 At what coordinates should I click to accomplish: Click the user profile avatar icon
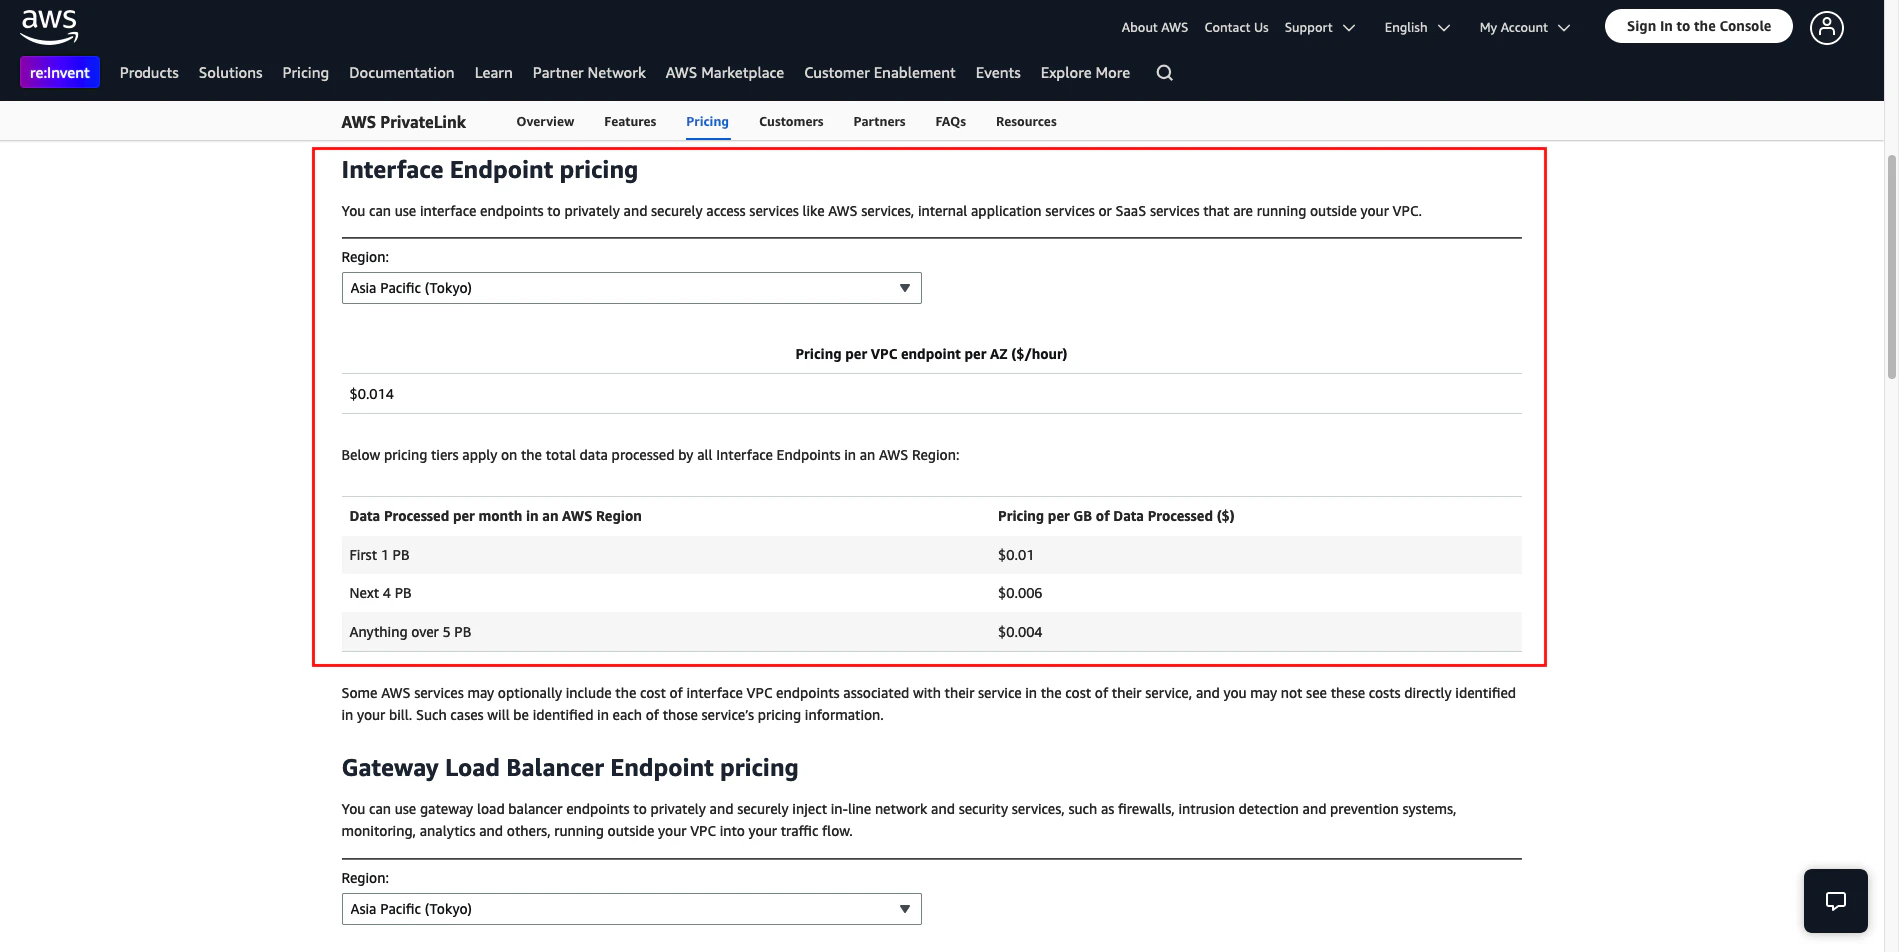click(1826, 27)
